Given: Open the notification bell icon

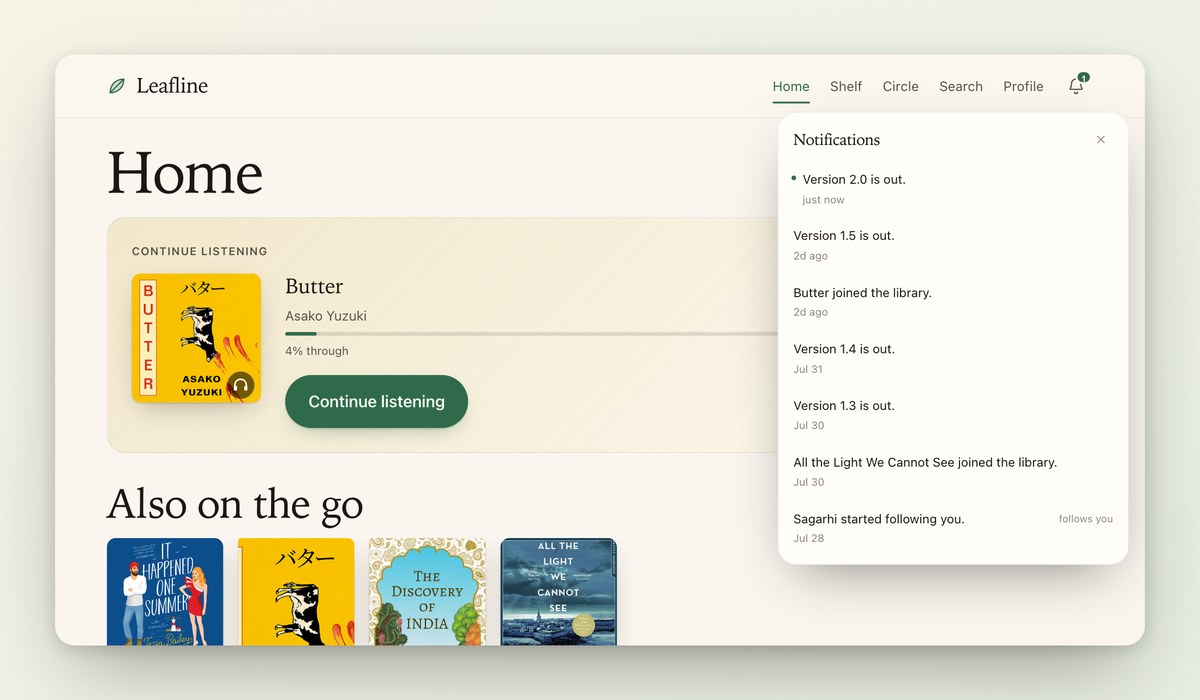Looking at the screenshot, I should pos(1076,86).
